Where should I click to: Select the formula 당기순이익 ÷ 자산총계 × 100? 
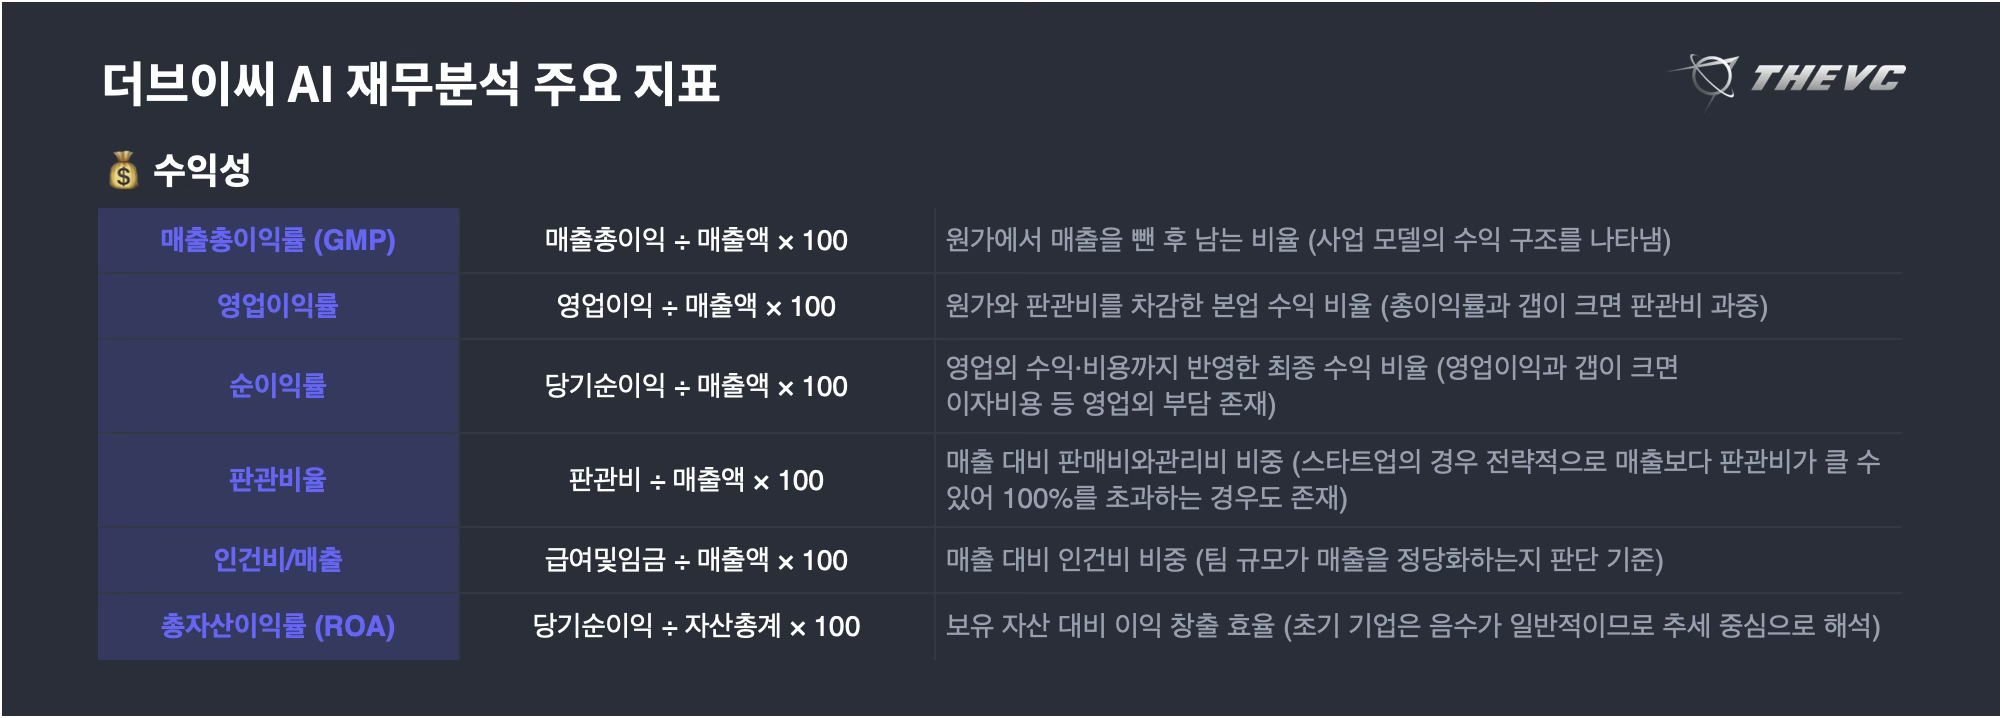click(696, 626)
